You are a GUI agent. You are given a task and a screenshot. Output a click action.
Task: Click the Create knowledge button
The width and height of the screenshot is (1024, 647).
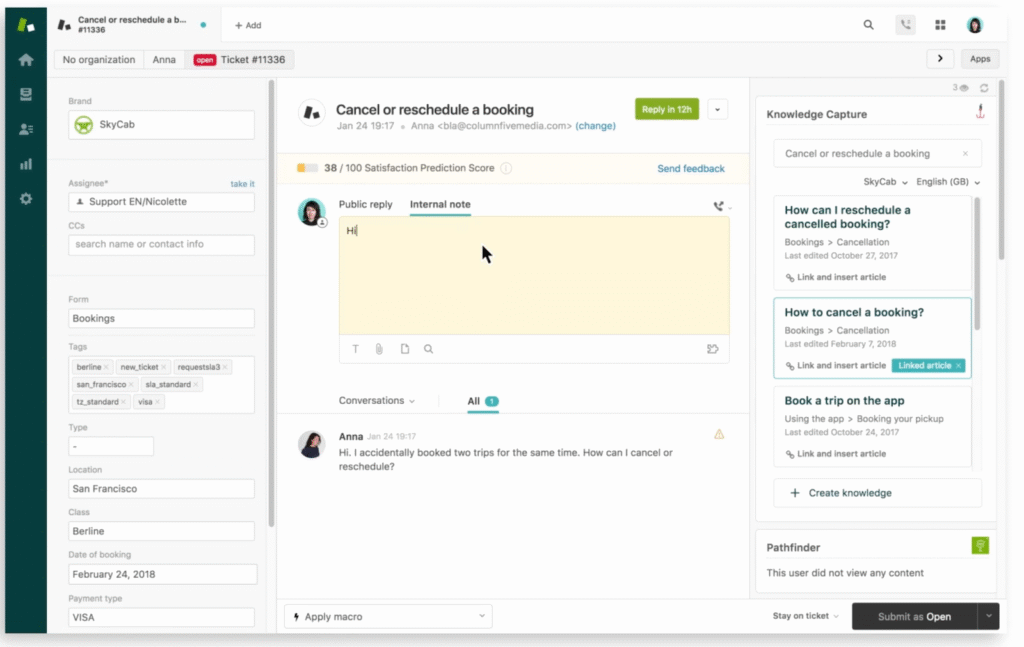click(x=877, y=493)
